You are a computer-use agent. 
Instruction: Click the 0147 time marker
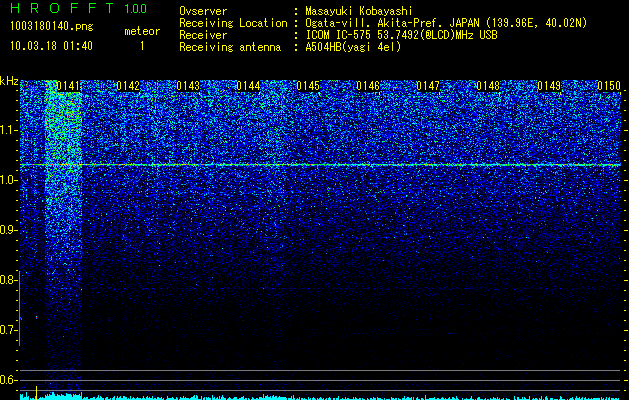[428, 86]
